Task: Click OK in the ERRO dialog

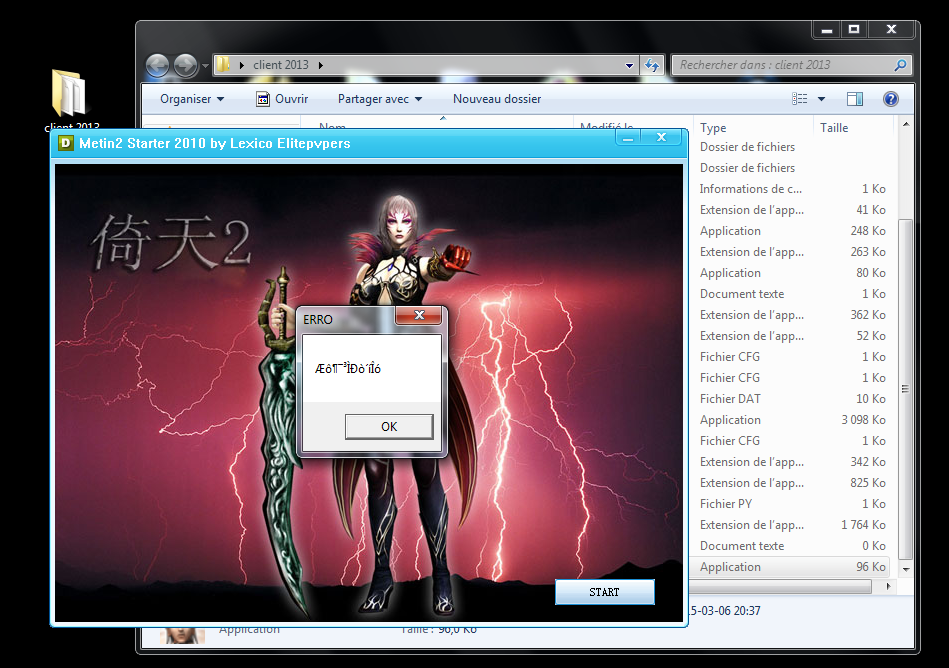Action: [389, 427]
